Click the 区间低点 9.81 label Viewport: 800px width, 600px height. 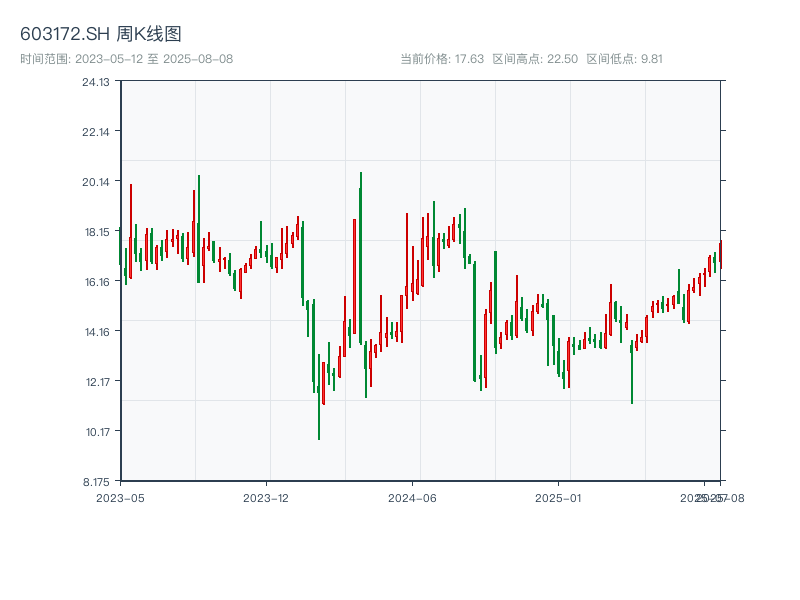point(624,59)
